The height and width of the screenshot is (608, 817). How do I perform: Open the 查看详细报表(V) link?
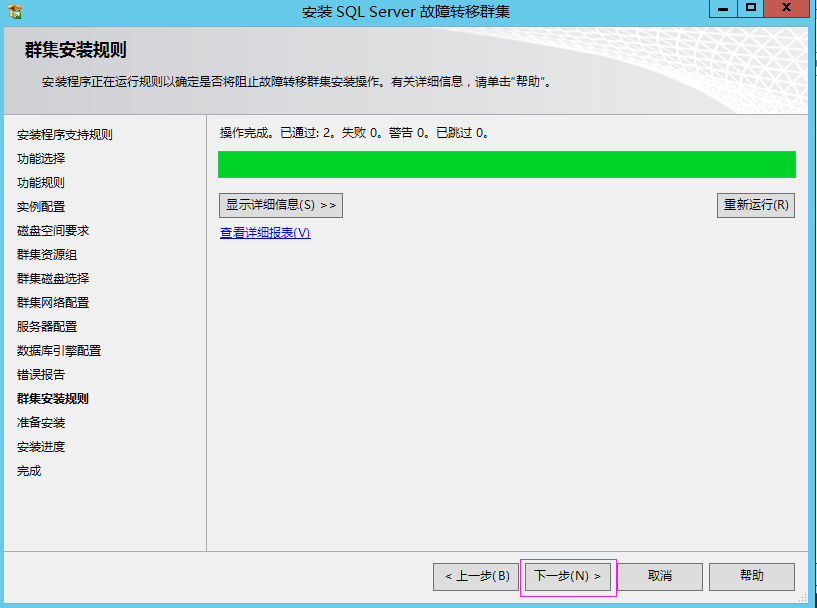click(265, 233)
